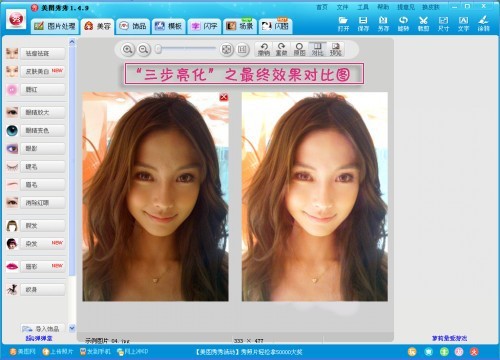
Task: Open the 文件 menu
Action: 342,7
